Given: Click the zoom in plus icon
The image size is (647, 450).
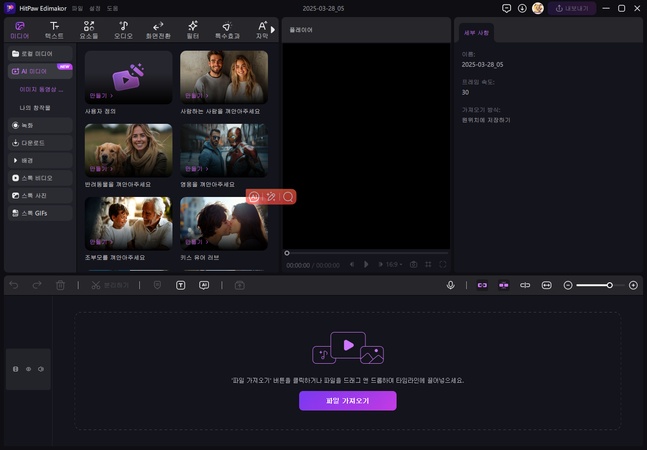Looking at the screenshot, I should (x=633, y=285).
